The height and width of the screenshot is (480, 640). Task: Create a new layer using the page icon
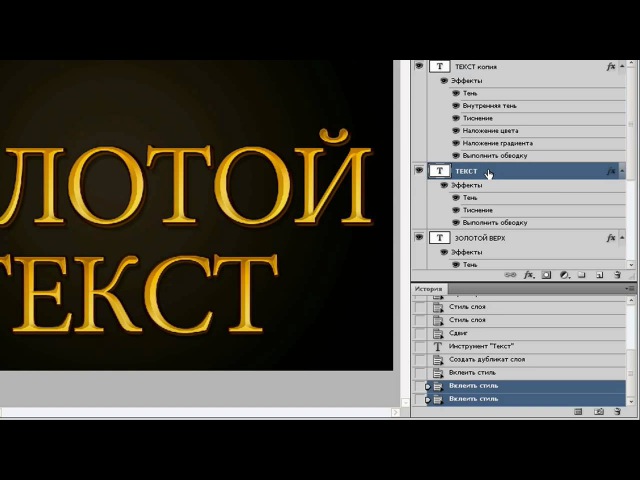(x=599, y=275)
